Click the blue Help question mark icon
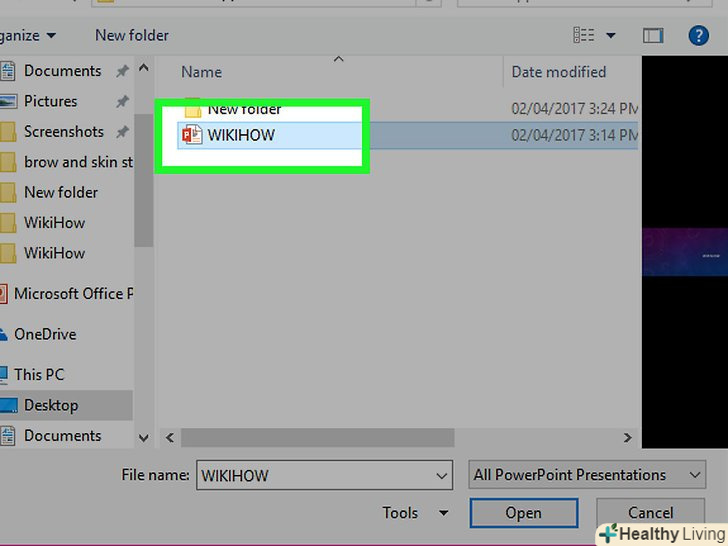Viewport: 728px width, 546px height. click(x=698, y=35)
